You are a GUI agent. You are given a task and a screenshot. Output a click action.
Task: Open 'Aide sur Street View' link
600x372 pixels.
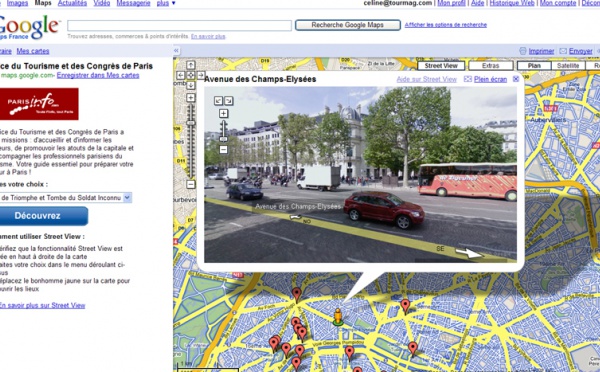point(427,79)
